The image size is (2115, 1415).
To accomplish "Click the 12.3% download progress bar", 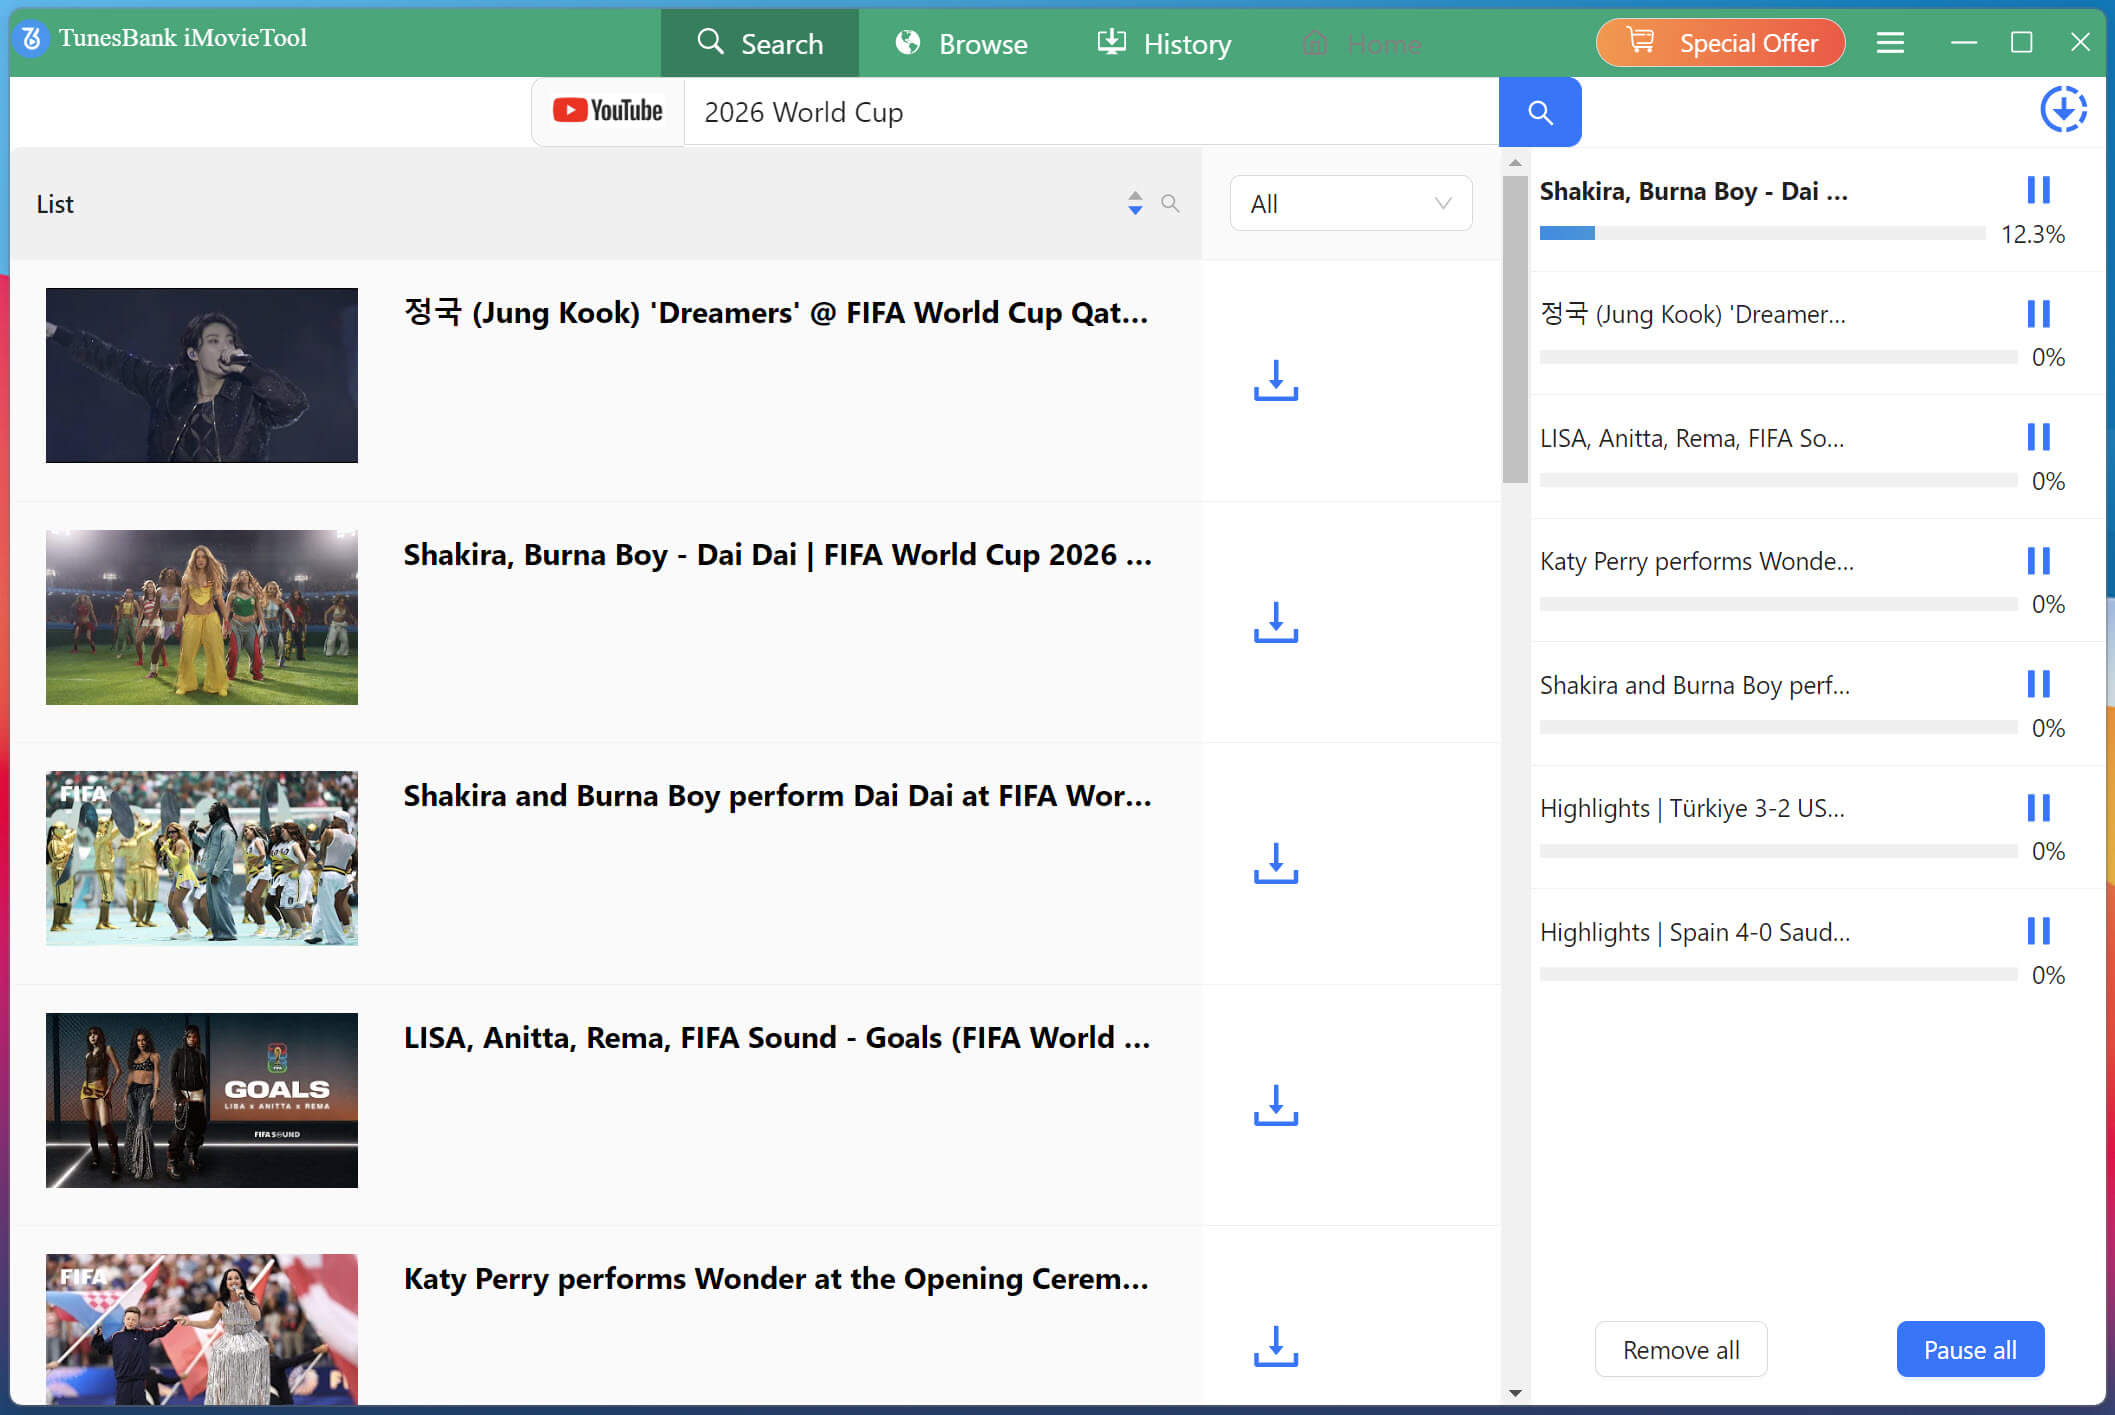I will [x=1762, y=233].
